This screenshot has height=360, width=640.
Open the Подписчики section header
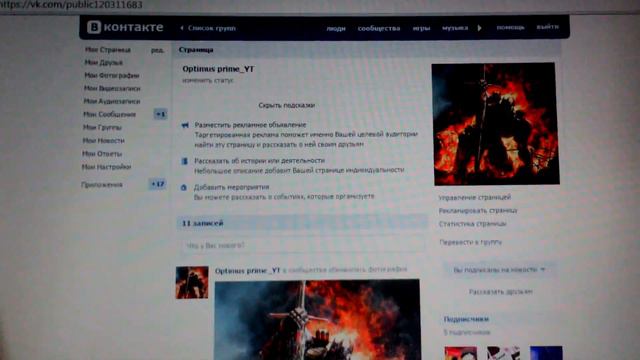466,319
